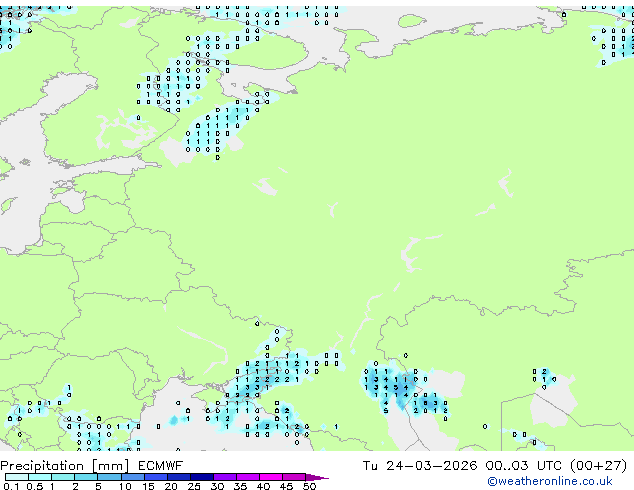Open the weatheronline.co.uk copyright link
634x490 pixels.
pos(549,481)
